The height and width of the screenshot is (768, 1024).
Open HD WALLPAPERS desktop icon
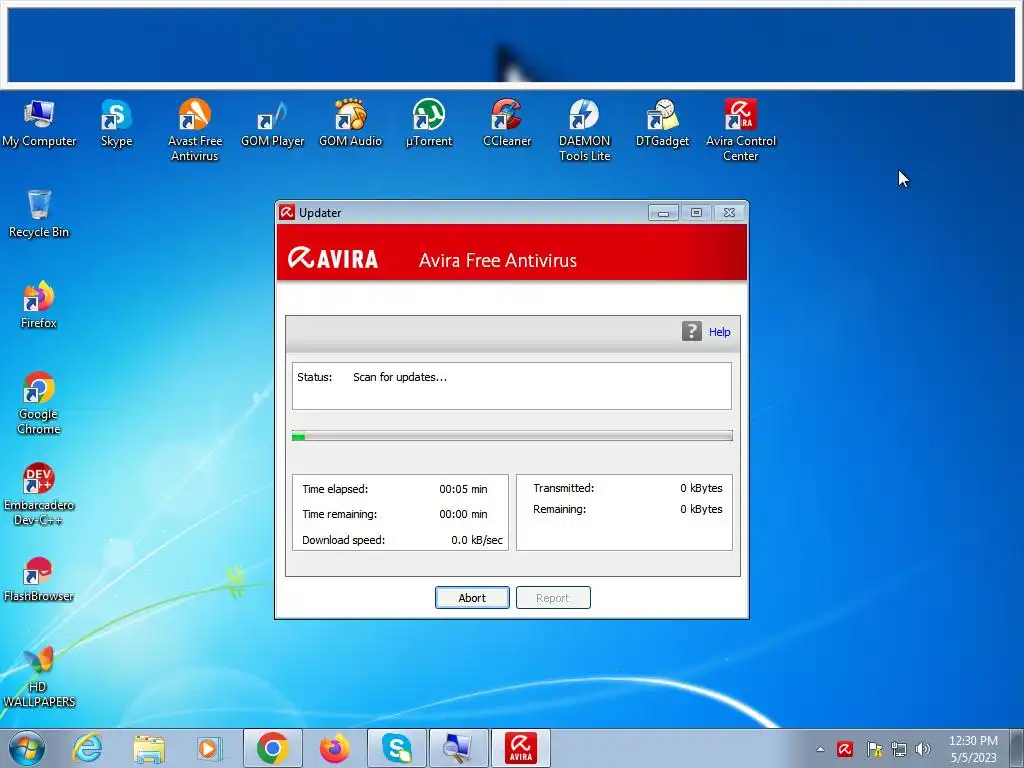tap(39, 676)
